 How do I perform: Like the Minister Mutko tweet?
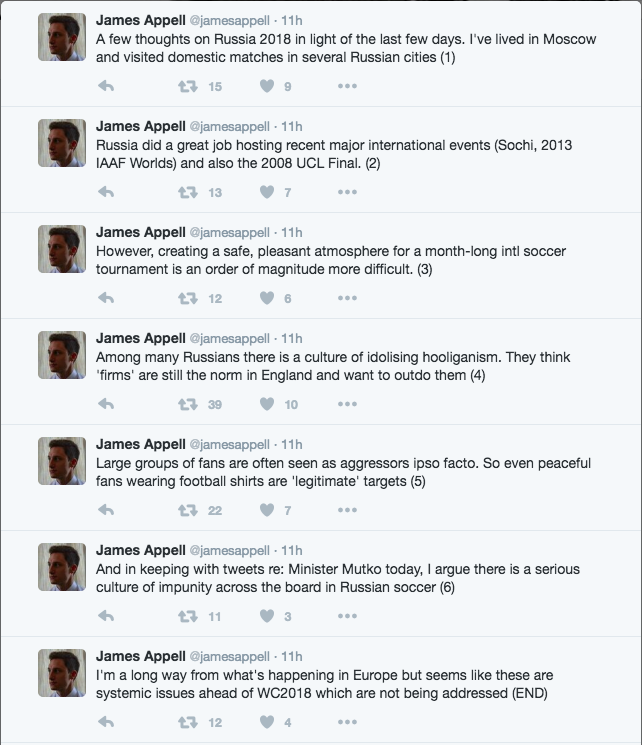pyautogui.click(x=267, y=616)
